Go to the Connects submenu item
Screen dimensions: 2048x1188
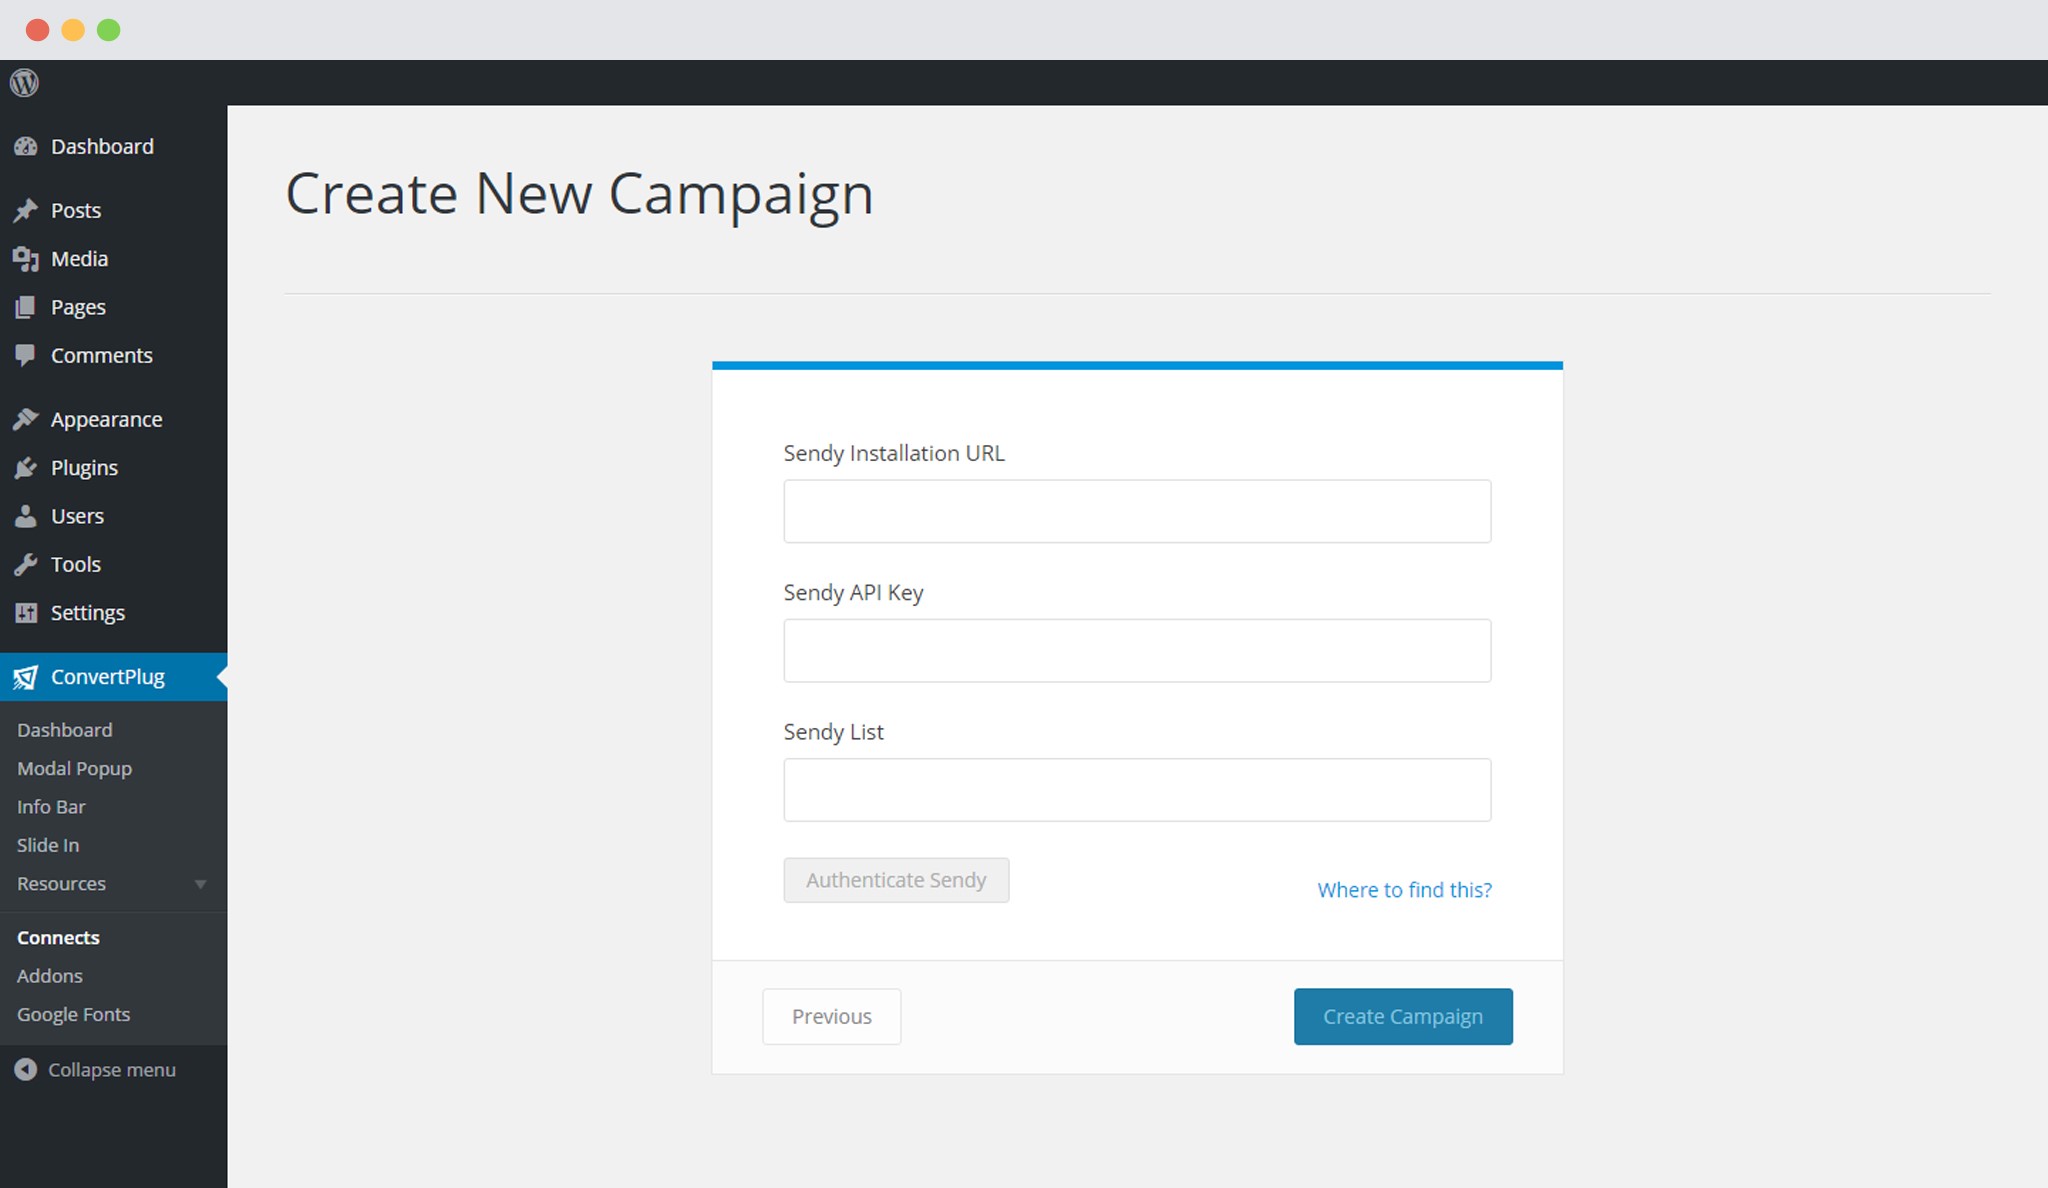tap(58, 937)
